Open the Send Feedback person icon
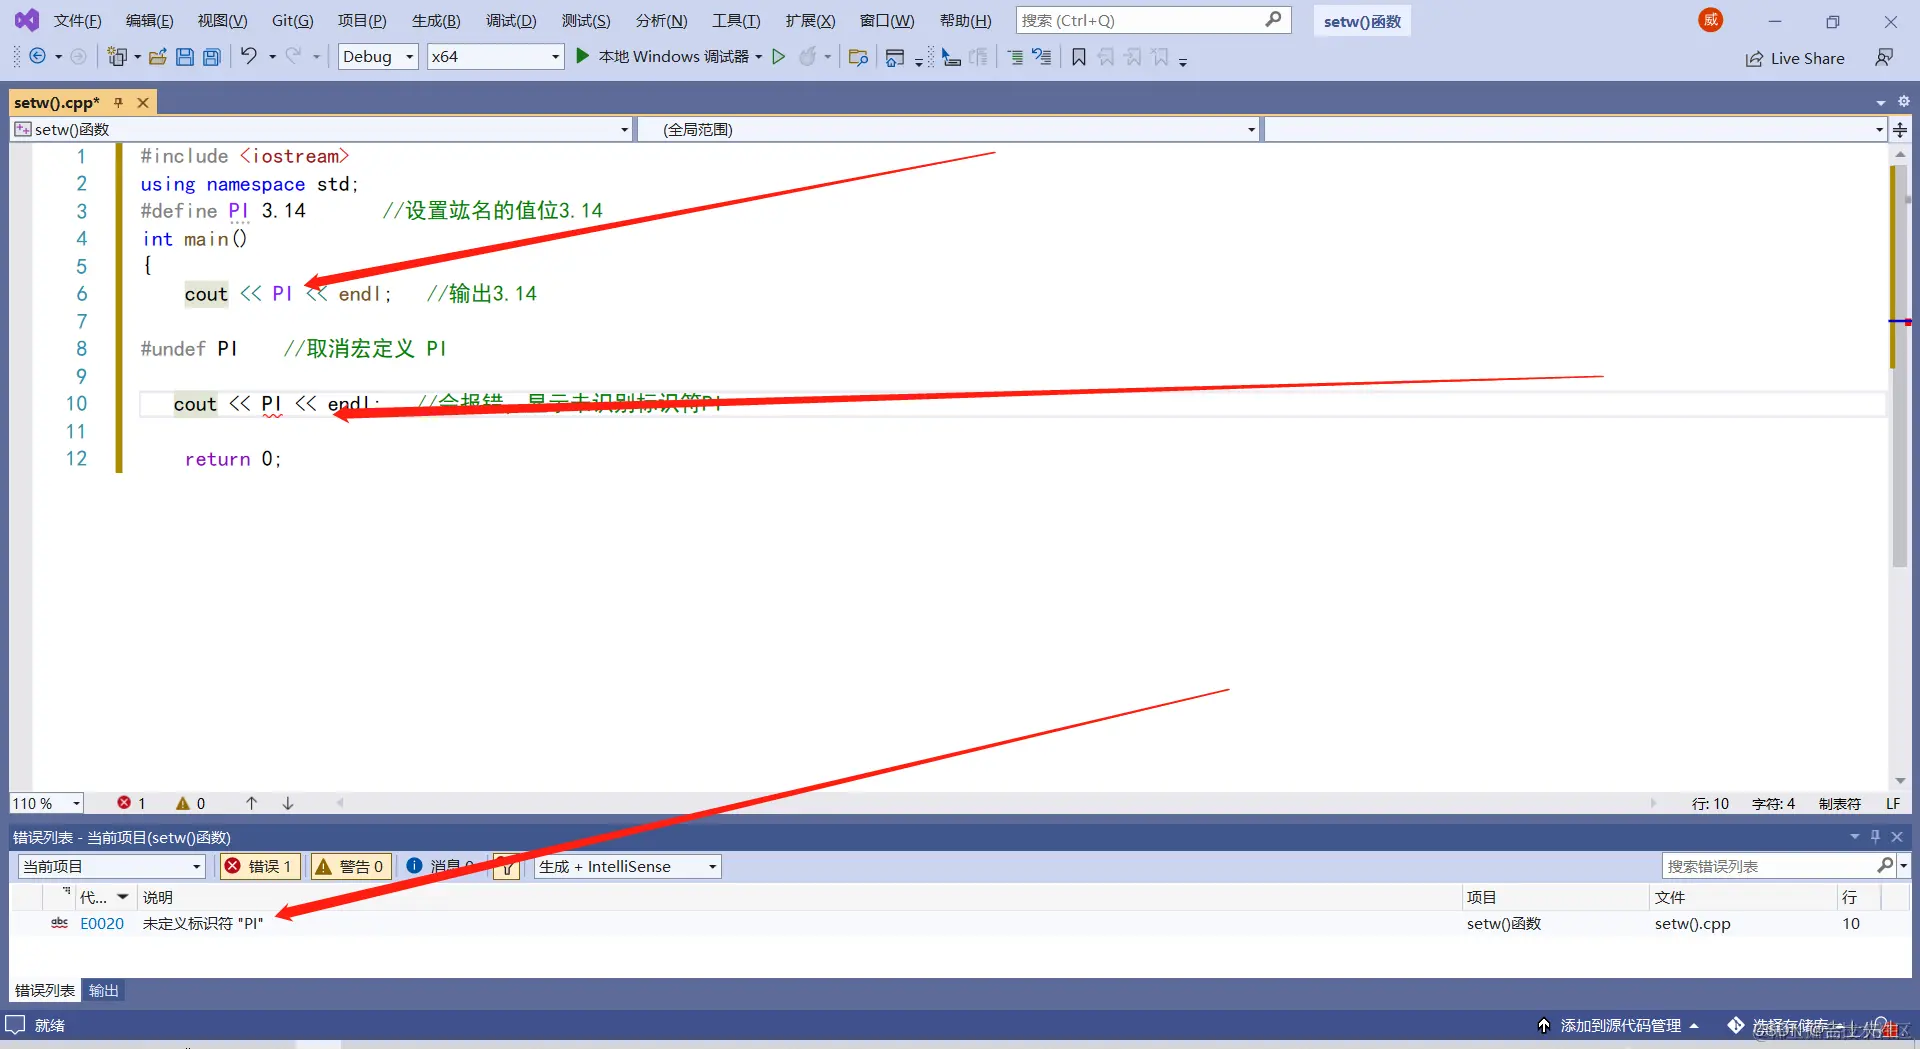The height and width of the screenshot is (1049, 1920). click(x=1884, y=58)
